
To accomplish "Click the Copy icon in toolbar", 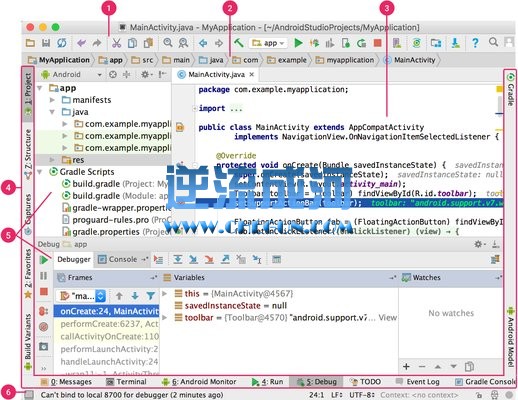I will [132, 43].
